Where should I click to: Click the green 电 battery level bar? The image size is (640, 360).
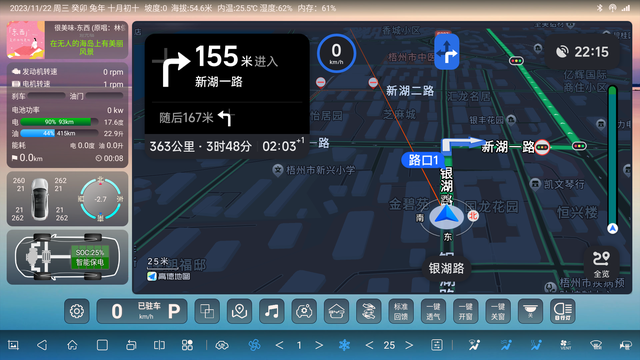[x=59, y=122]
